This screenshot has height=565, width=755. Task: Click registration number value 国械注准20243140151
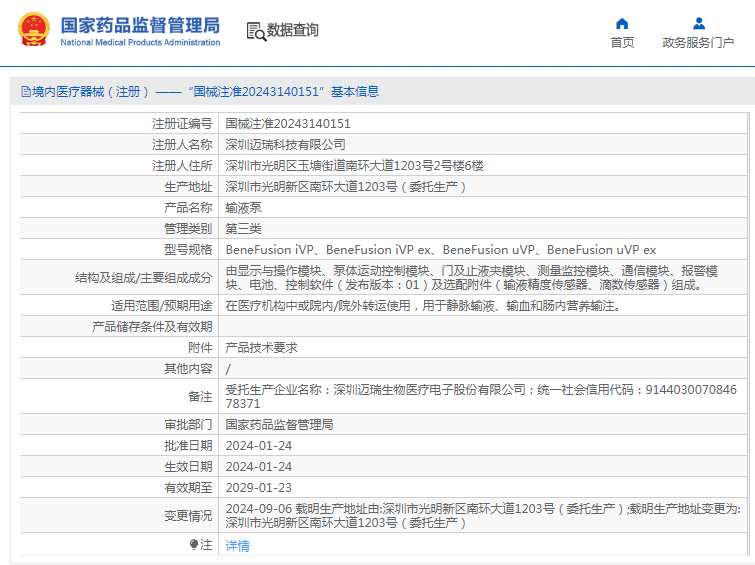click(288, 124)
